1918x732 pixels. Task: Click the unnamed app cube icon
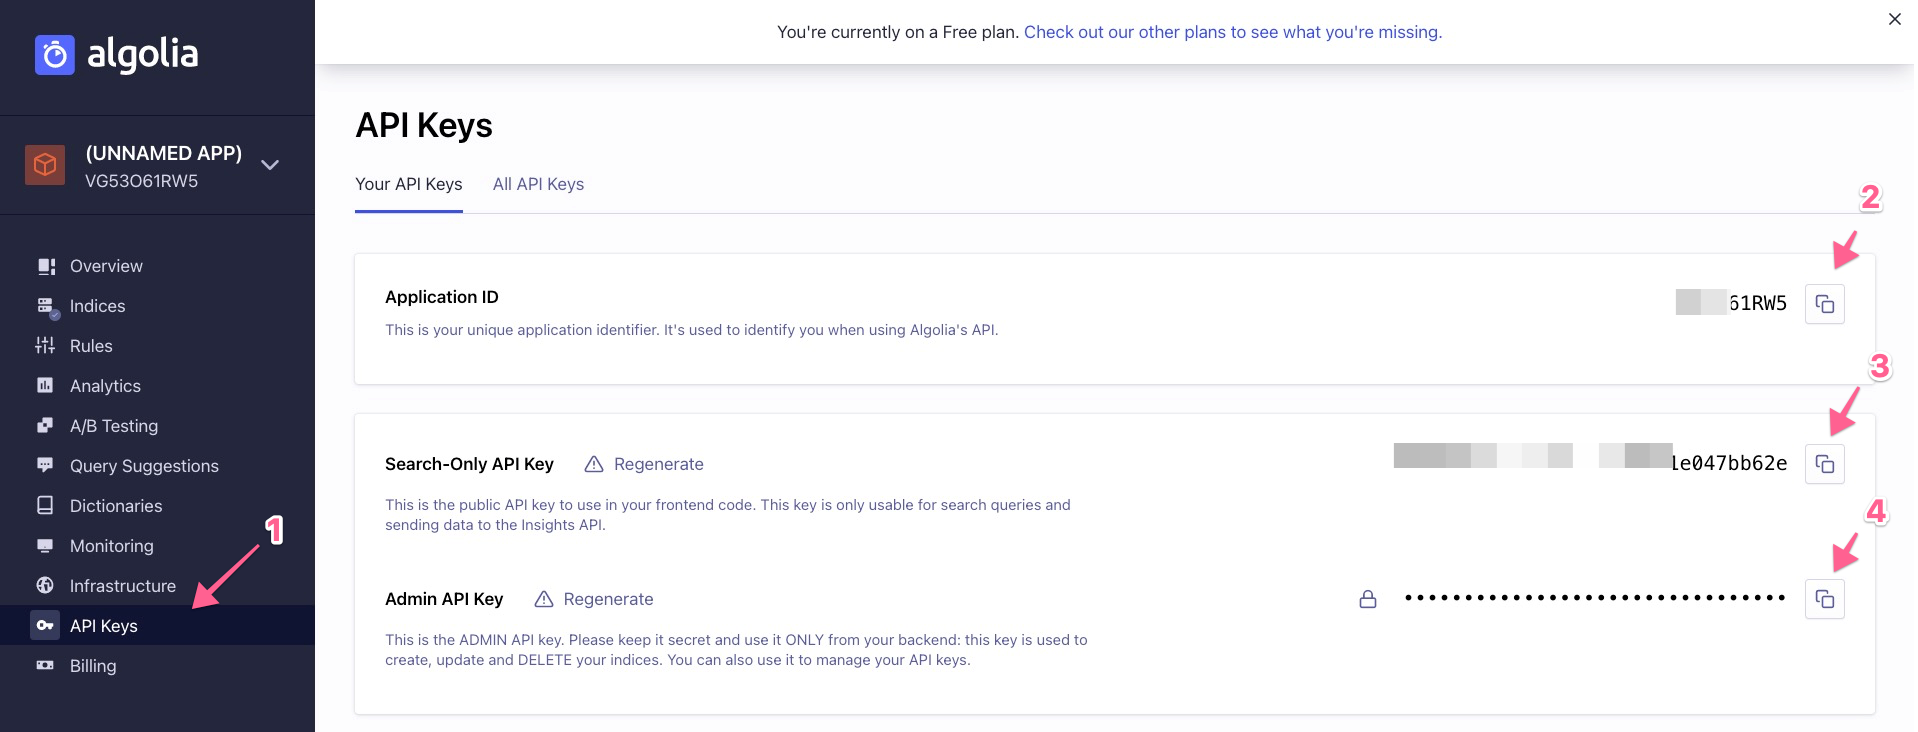(45, 165)
